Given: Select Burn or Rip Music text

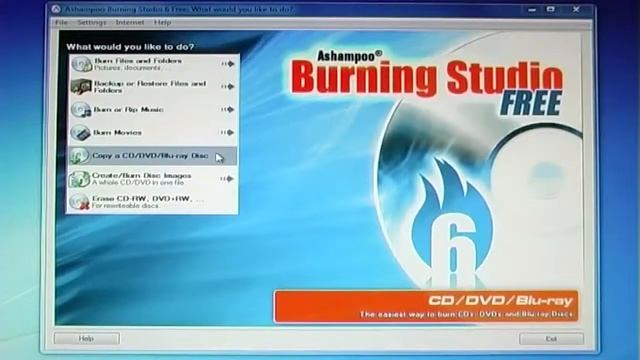Looking at the screenshot, I should pos(129,109).
